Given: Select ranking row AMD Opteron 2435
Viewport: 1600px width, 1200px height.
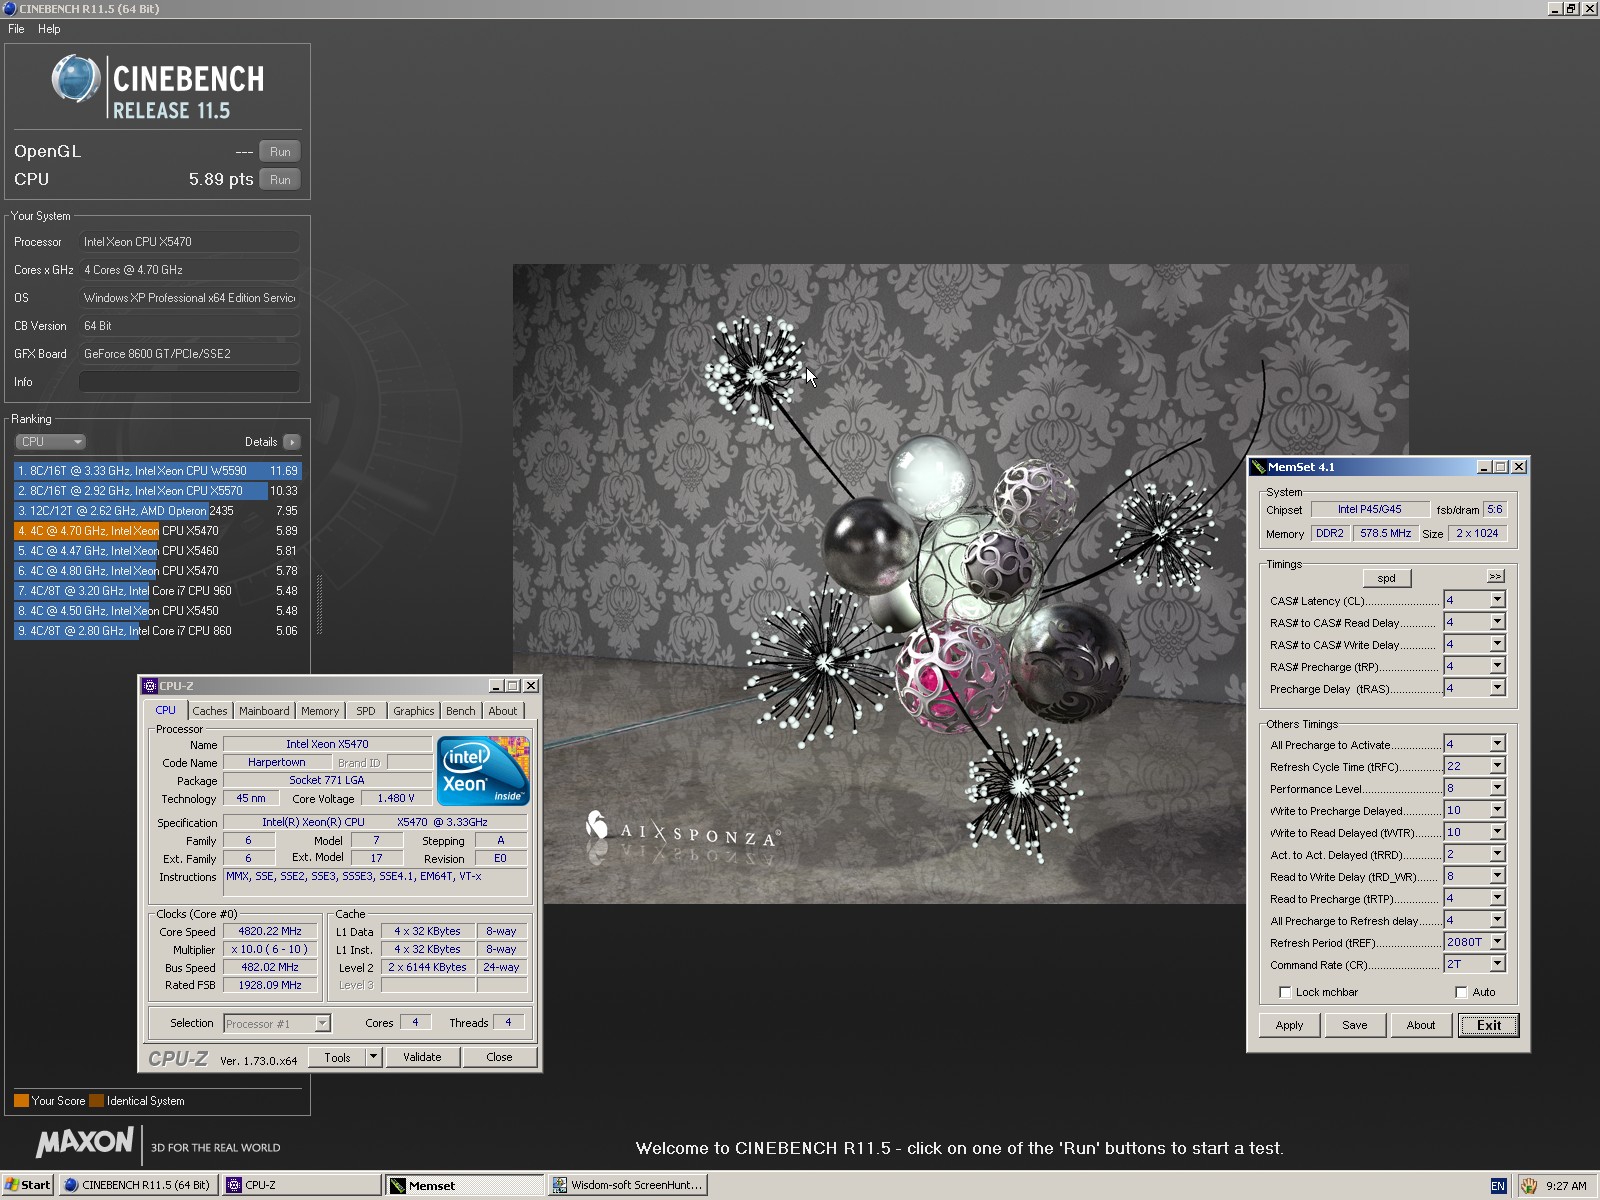Looking at the screenshot, I should click(x=157, y=511).
